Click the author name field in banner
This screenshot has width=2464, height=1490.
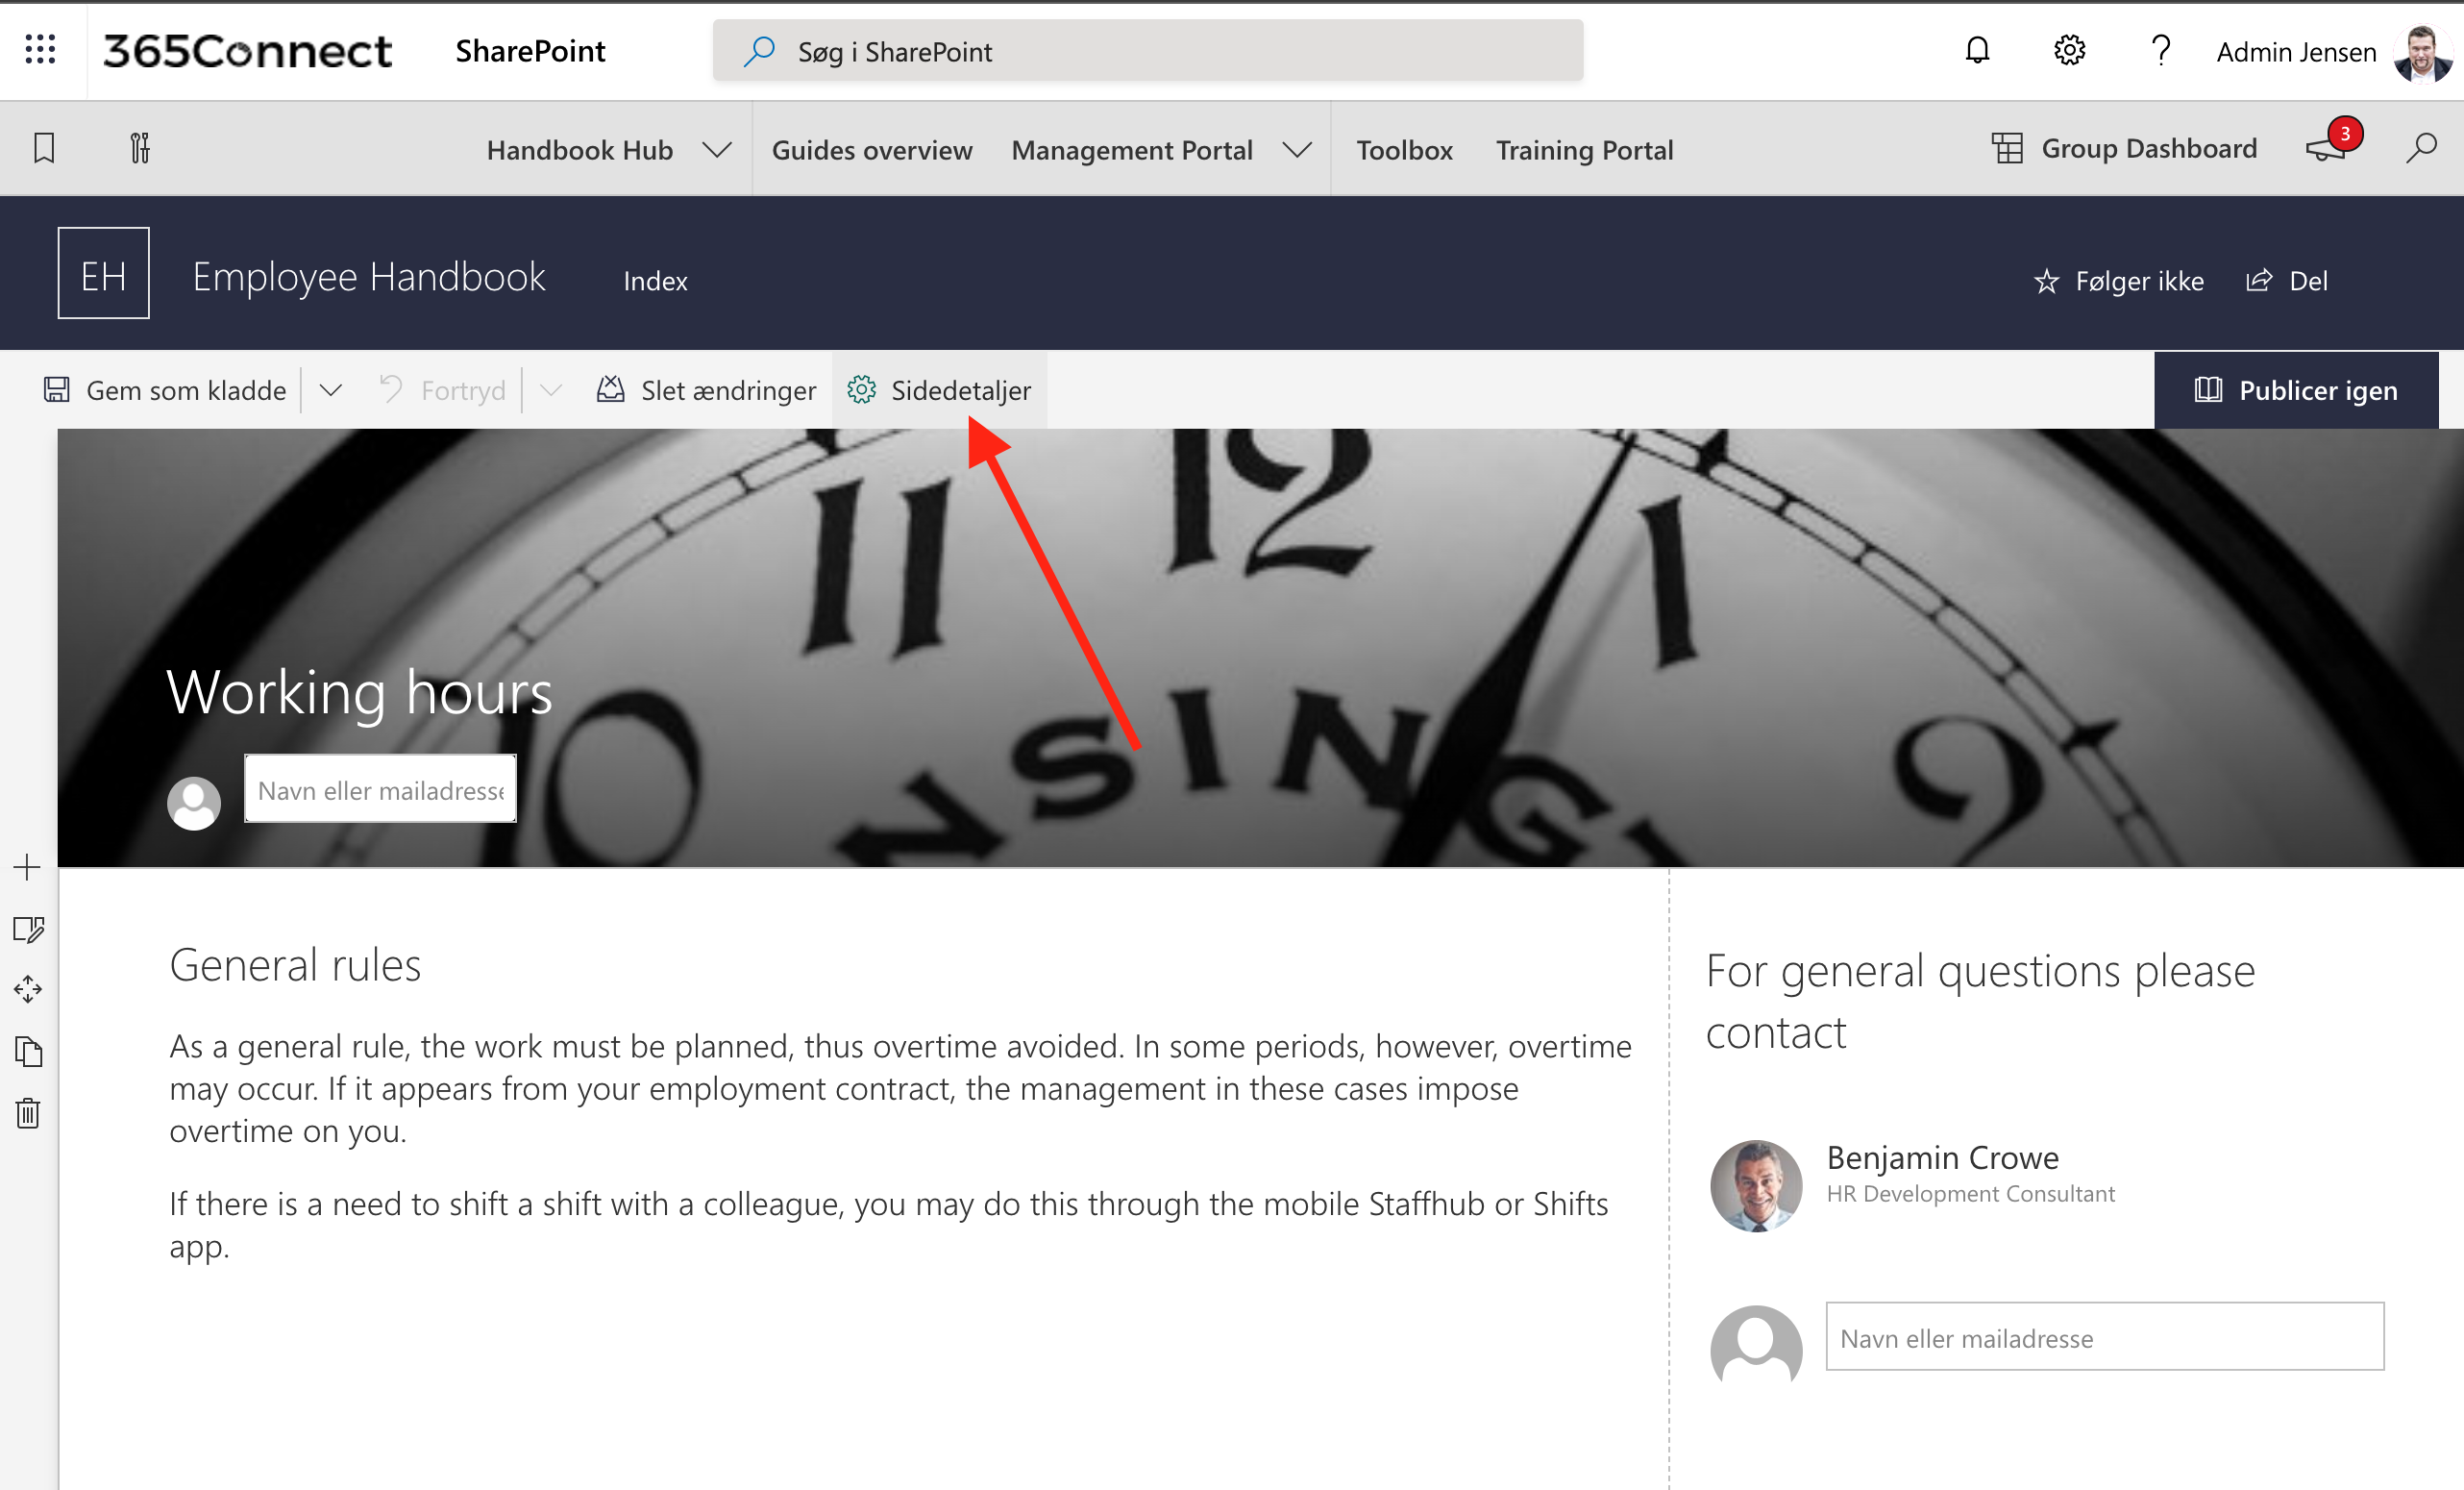click(x=381, y=789)
